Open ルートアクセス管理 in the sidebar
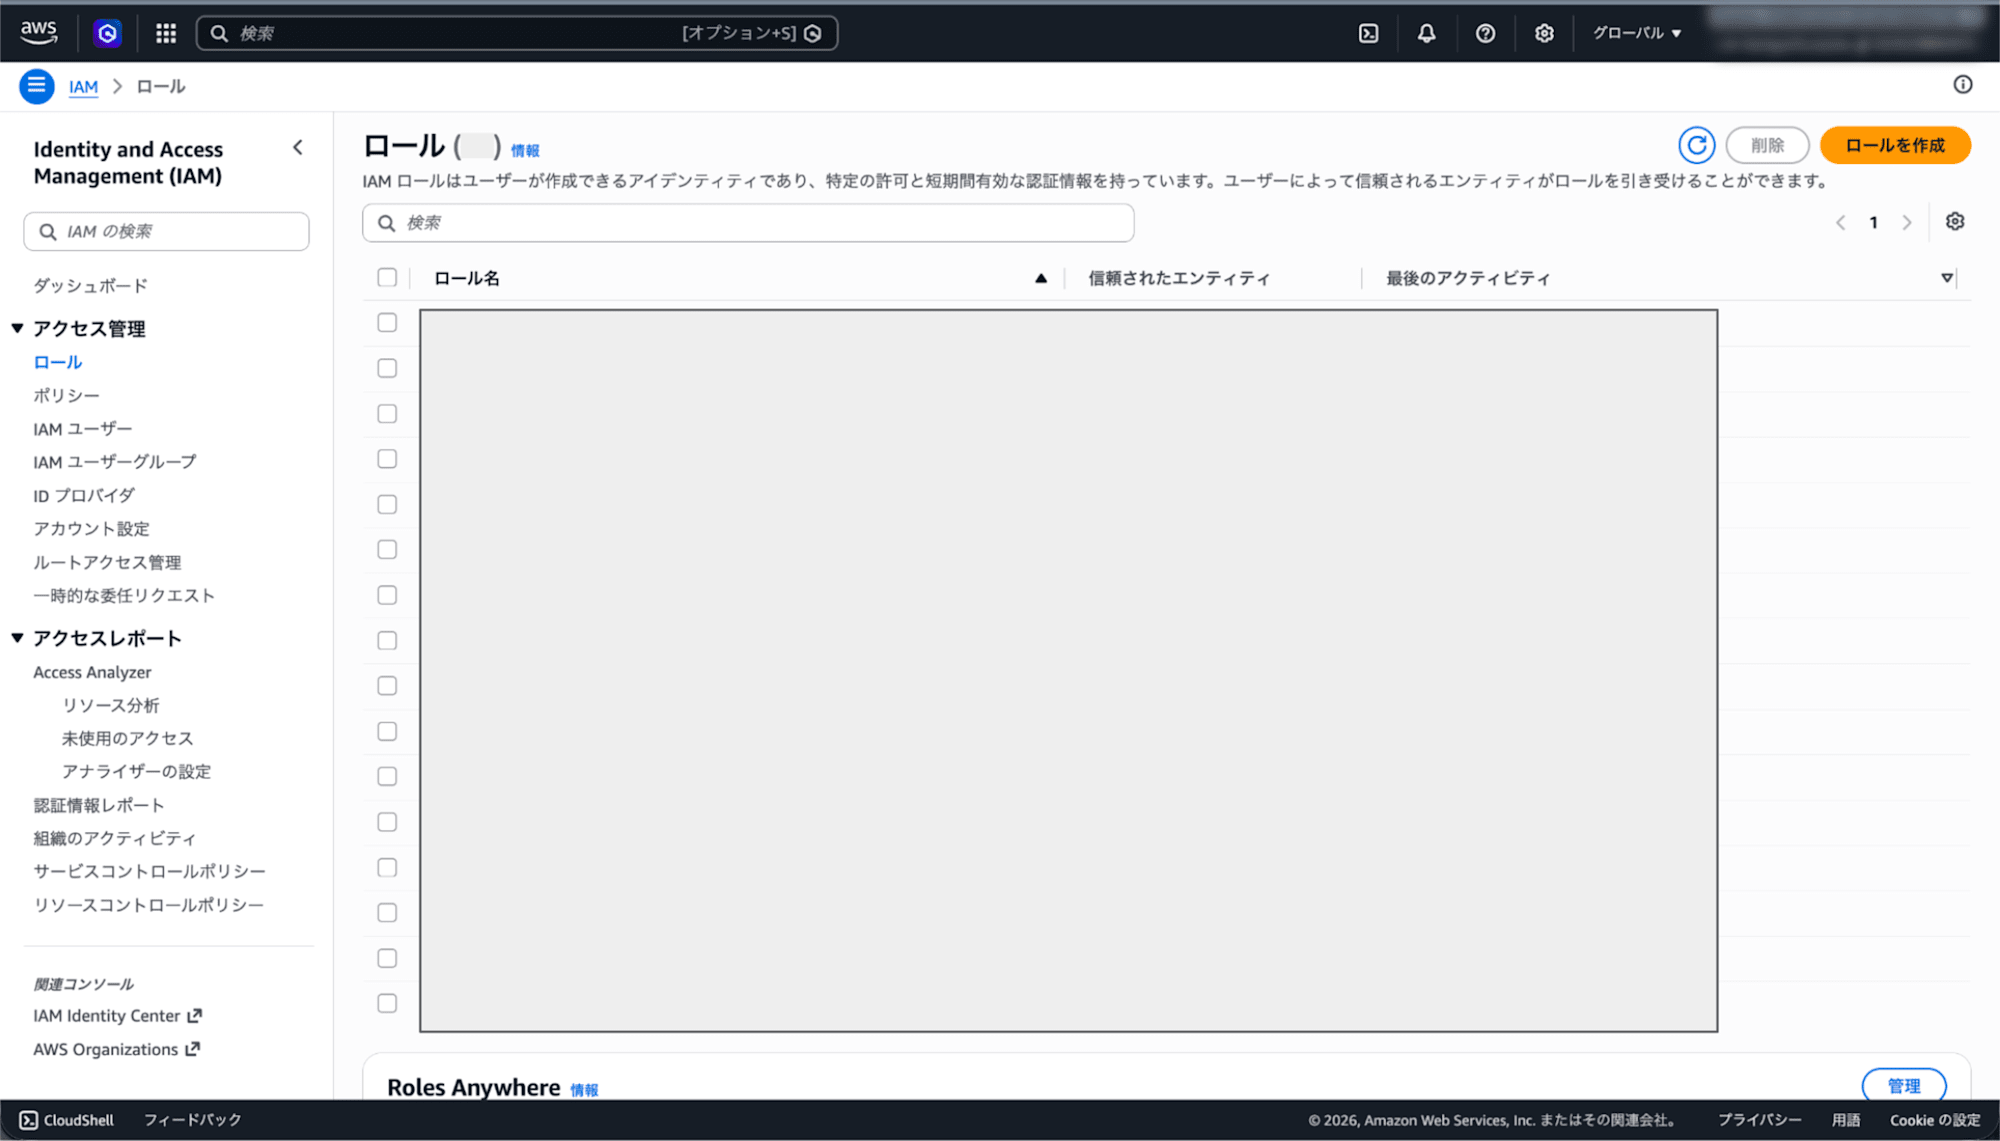The image size is (2000, 1141). click(107, 562)
